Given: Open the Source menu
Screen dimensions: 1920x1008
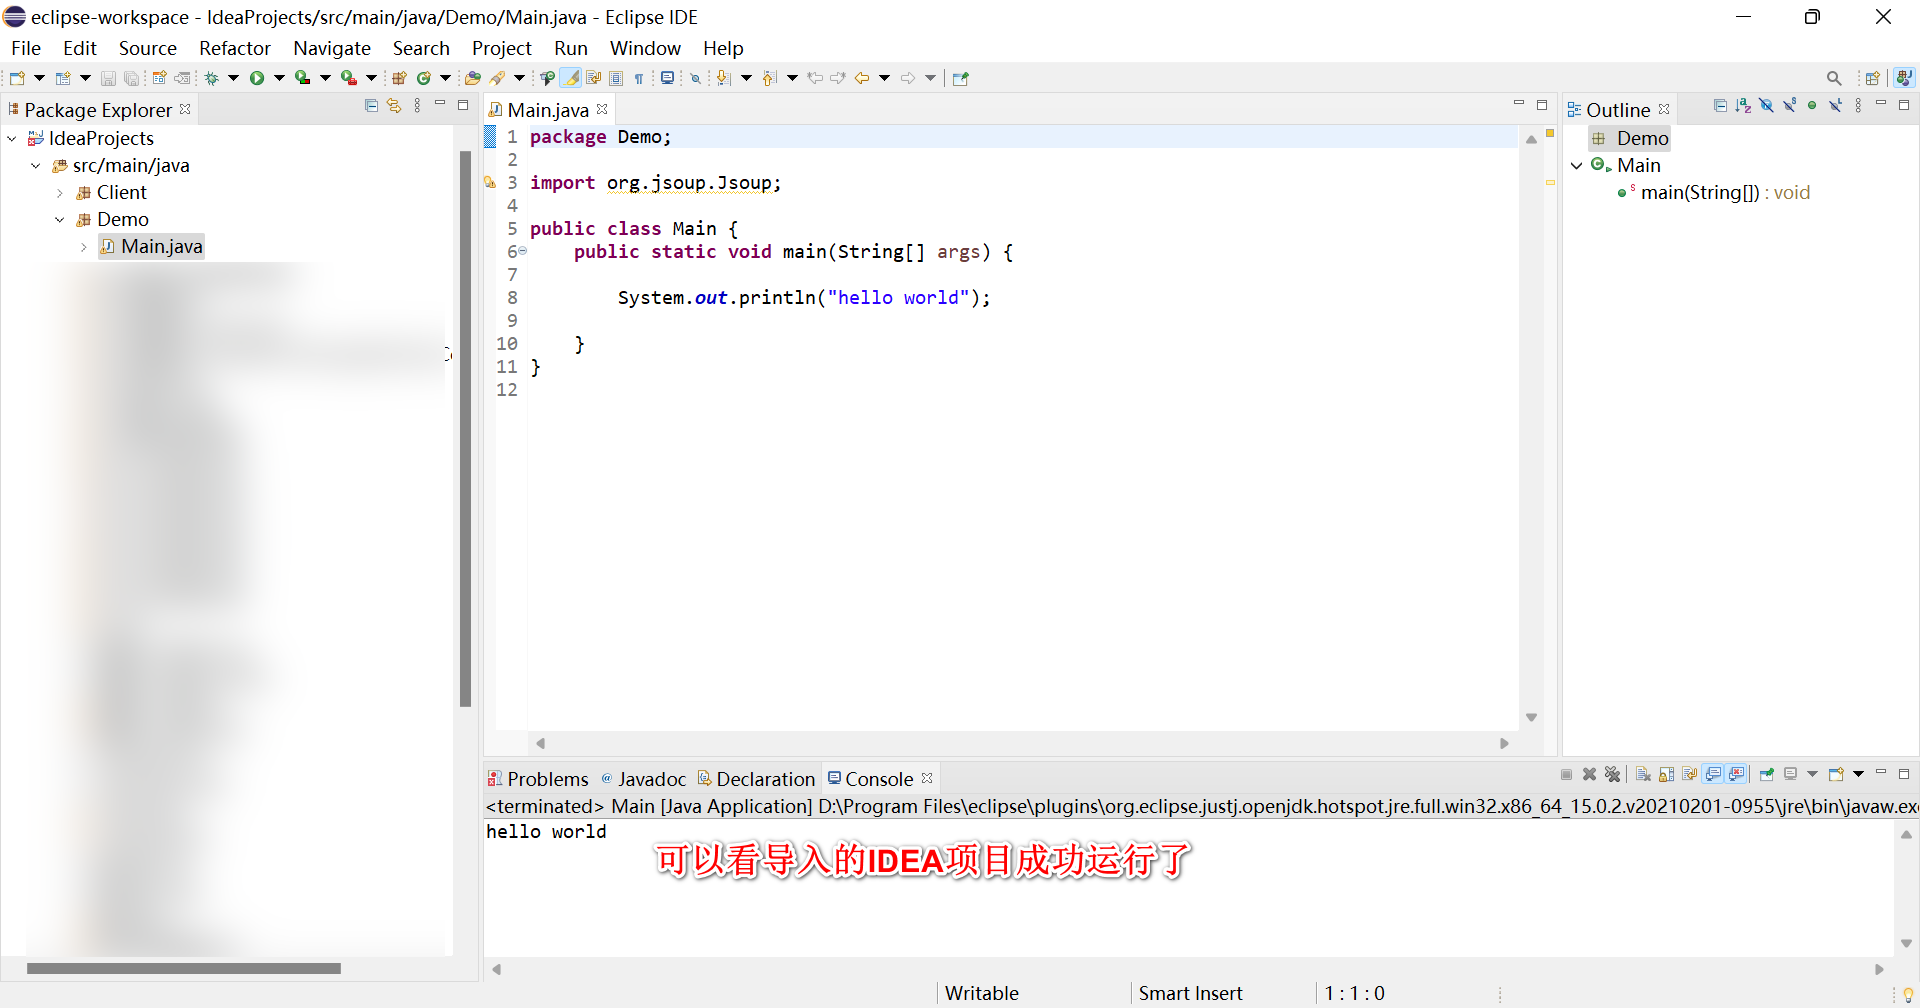Looking at the screenshot, I should point(148,48).
